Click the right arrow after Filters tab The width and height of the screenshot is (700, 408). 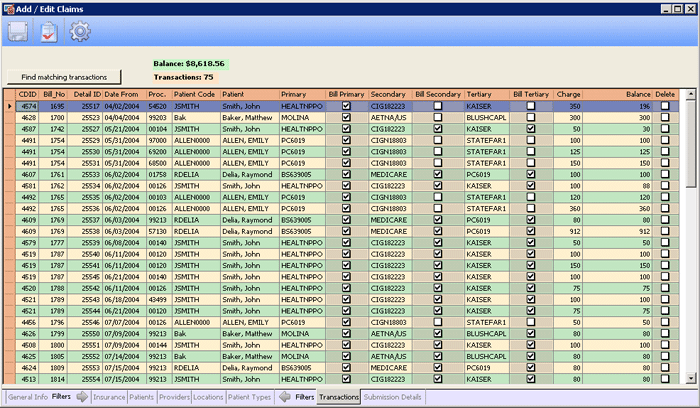coord(82,397)
